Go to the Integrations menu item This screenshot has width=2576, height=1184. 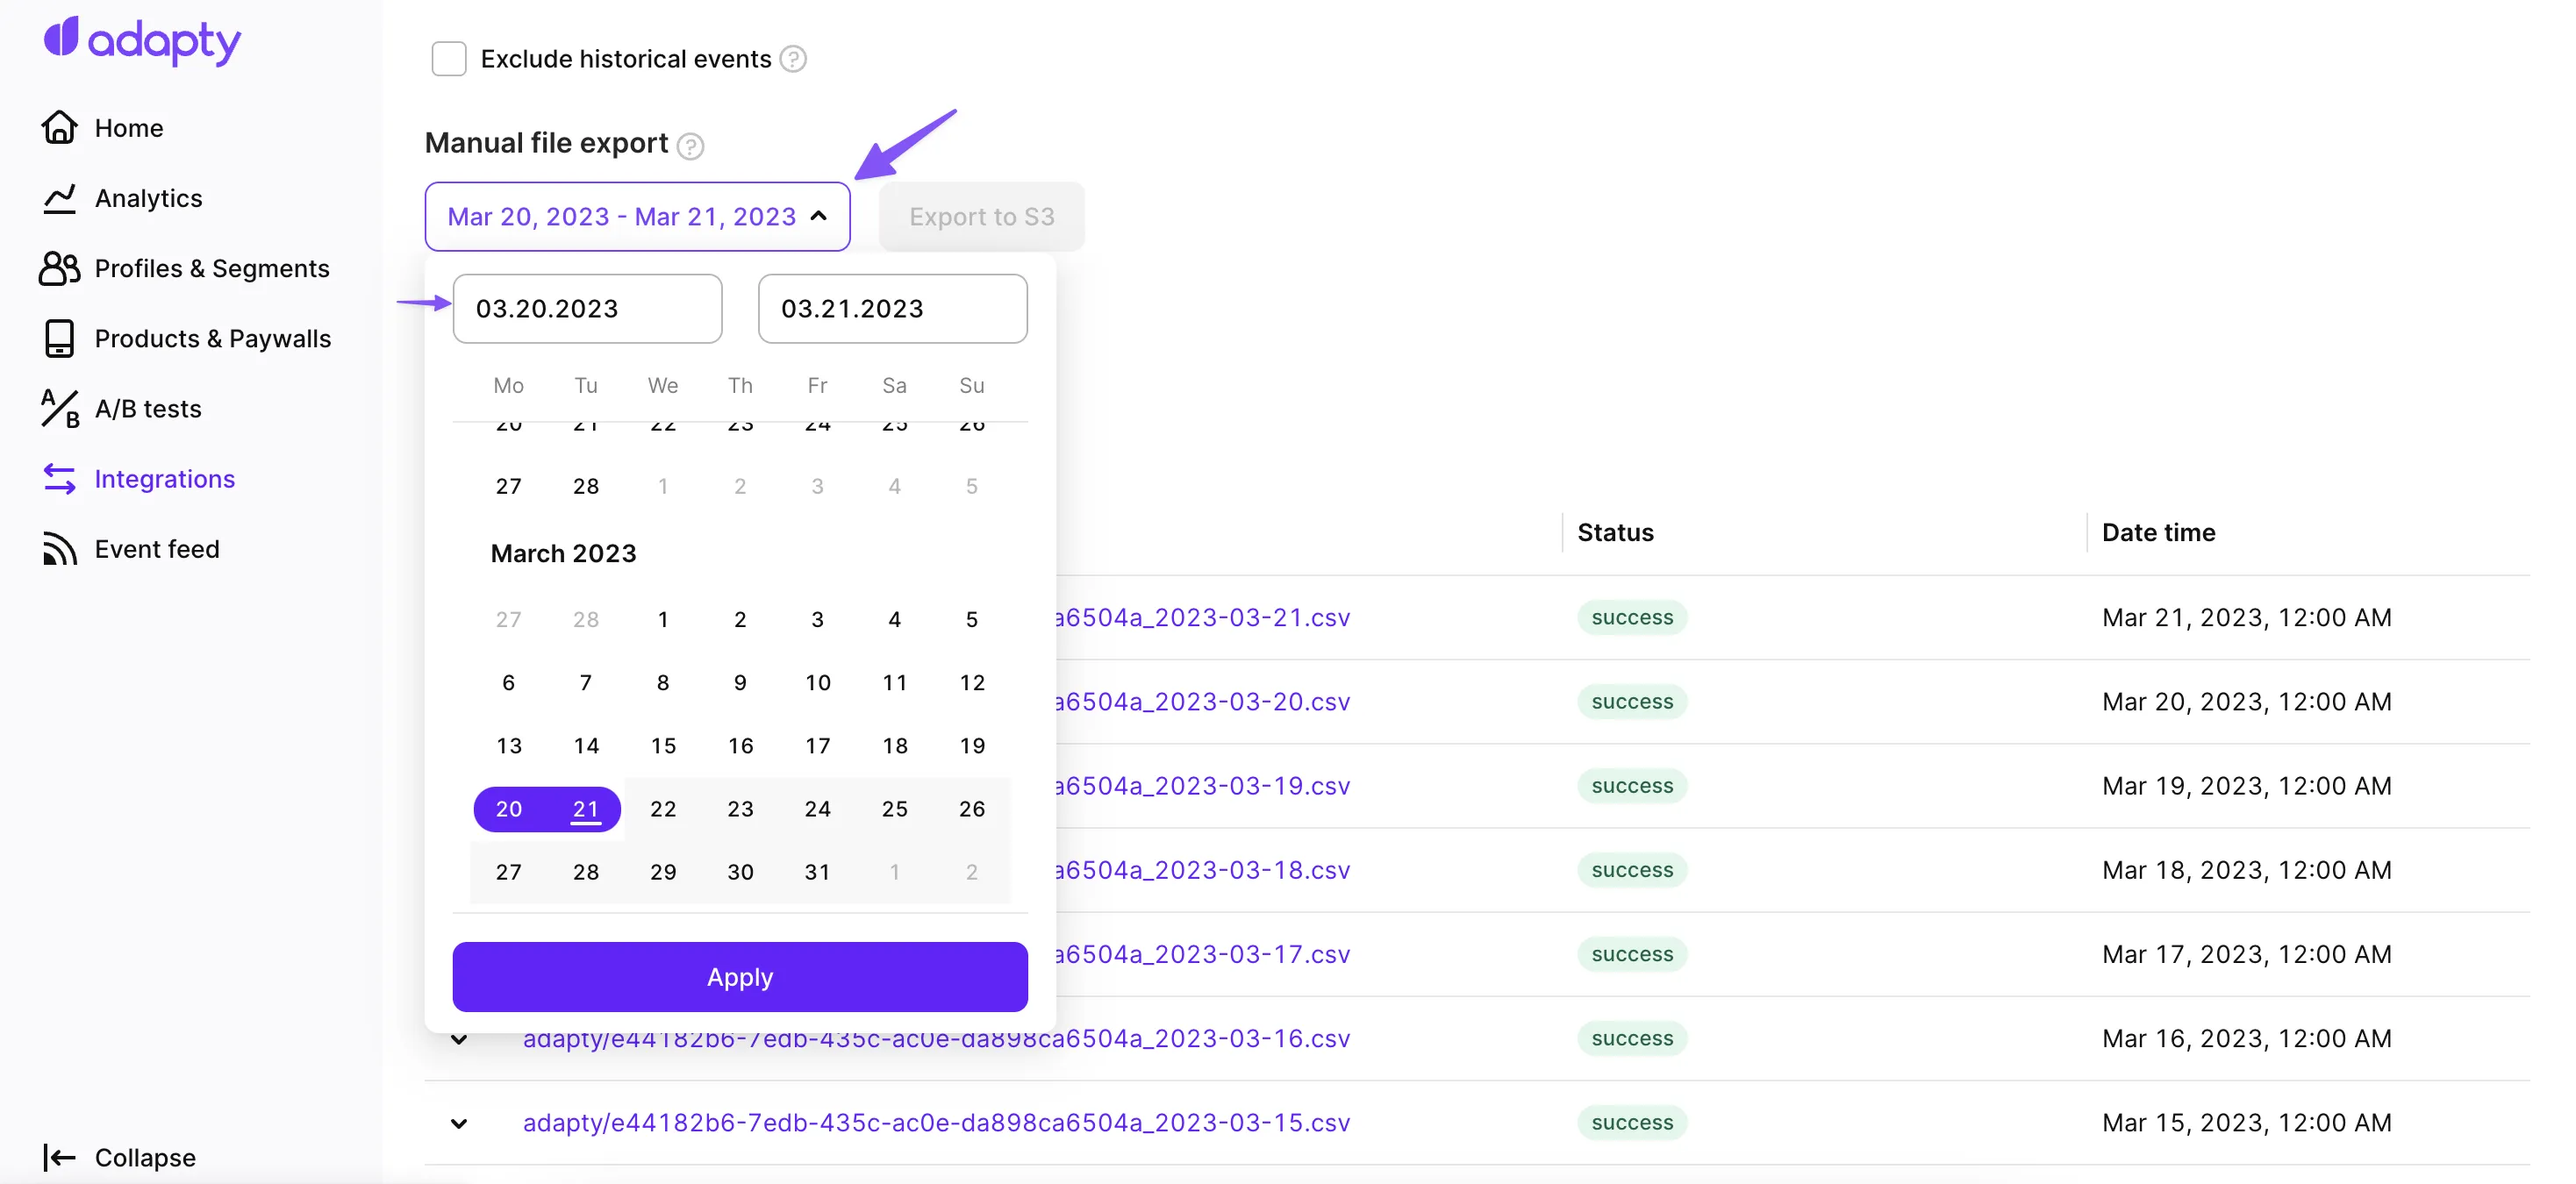pyautogui.click(x=164, y=479)
